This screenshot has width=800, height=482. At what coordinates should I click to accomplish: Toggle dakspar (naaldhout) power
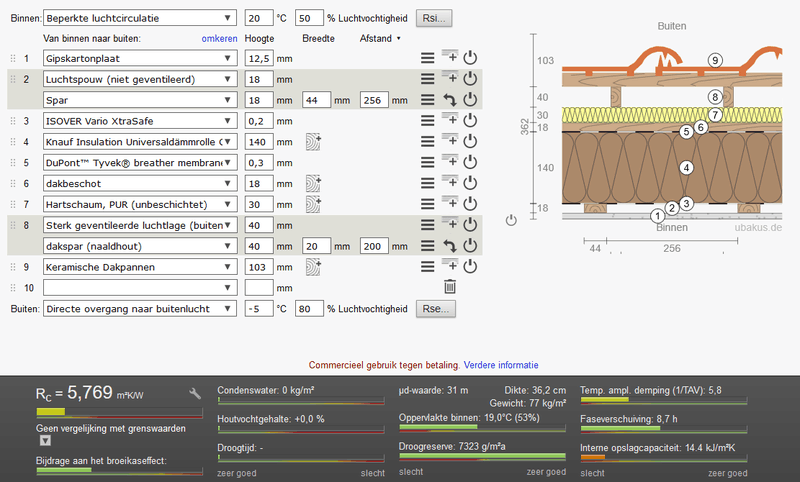click(470, 246)
